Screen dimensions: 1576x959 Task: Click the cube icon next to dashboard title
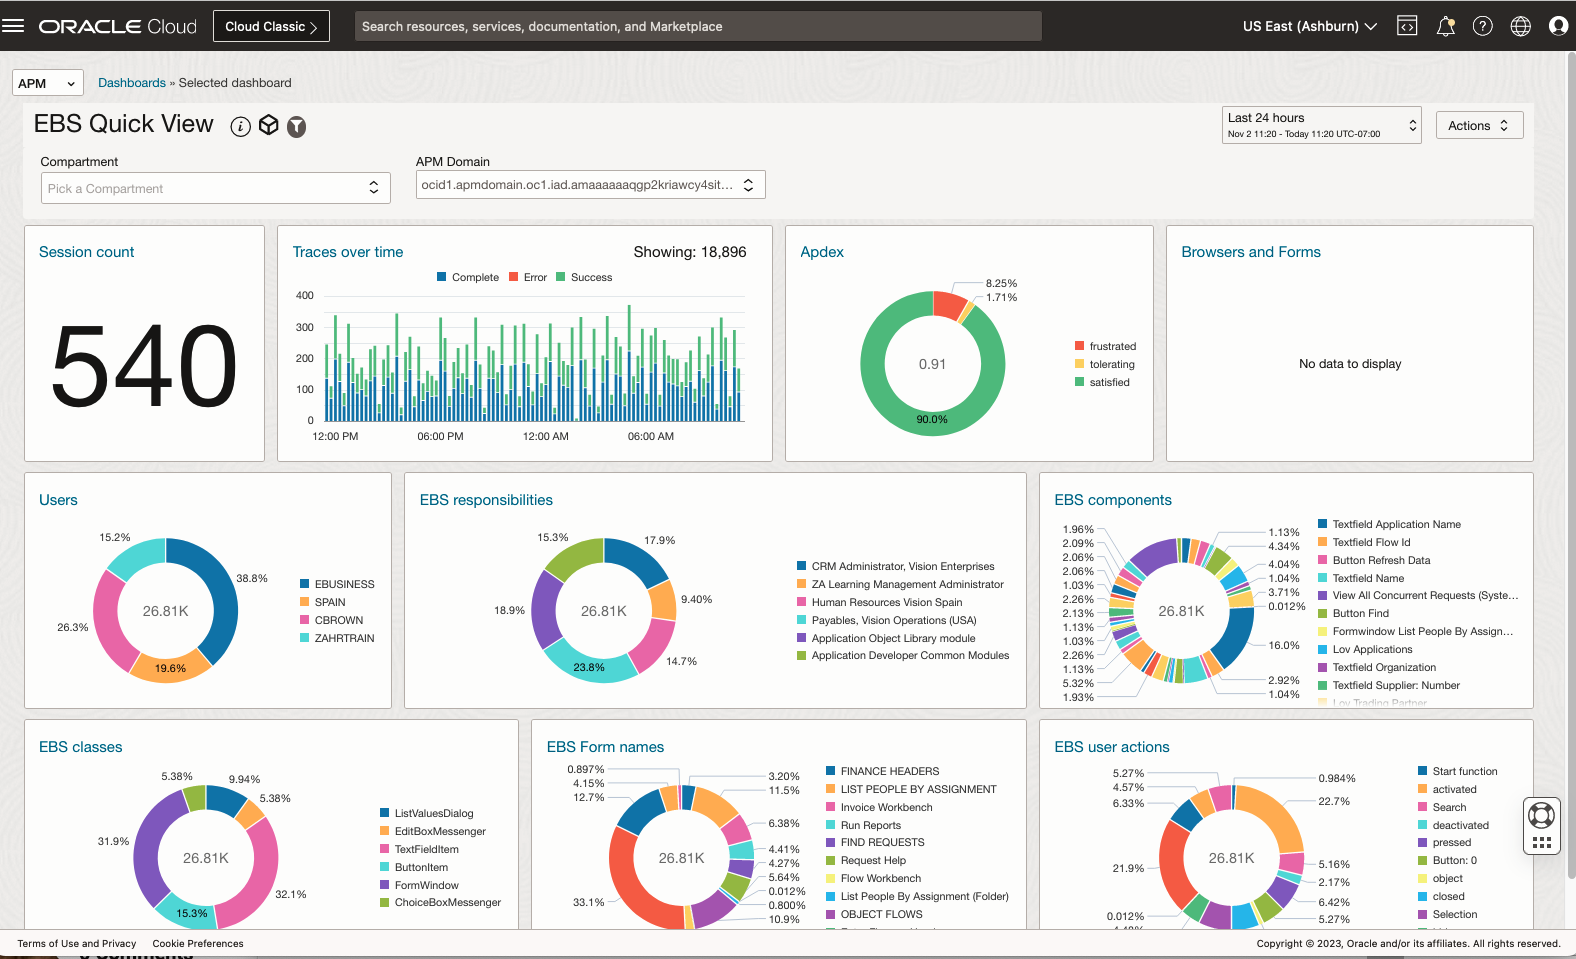pyautogui.click(x=268, y=125)
